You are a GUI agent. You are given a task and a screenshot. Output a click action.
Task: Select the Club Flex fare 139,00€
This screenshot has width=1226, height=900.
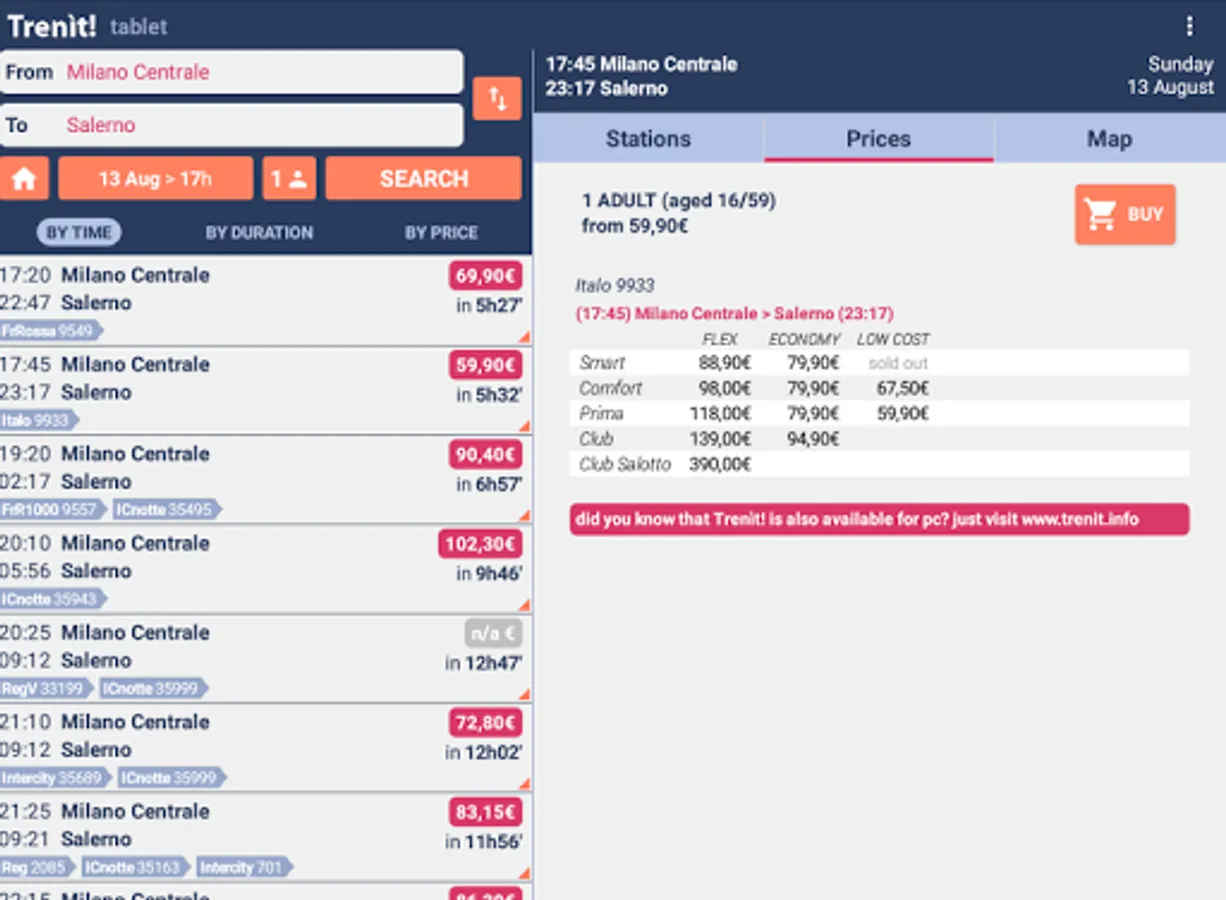pyautogui.click(x=720, y=439)
